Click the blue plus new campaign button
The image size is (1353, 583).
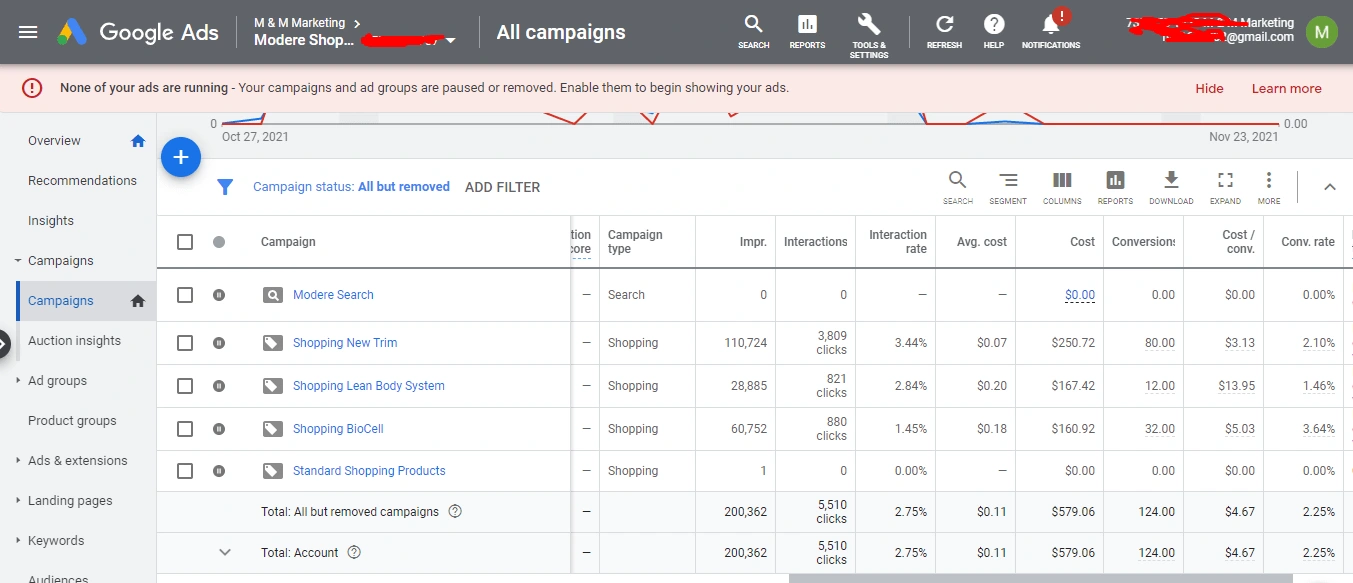click(181, 157)
